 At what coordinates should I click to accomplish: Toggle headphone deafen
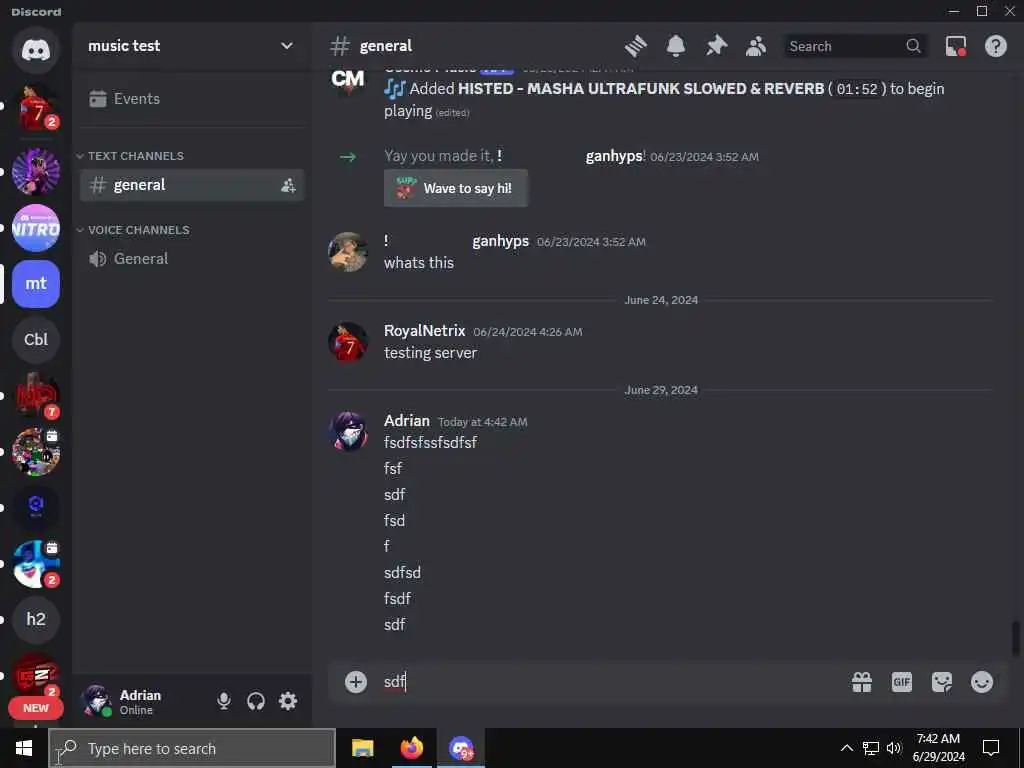pyautogui.click(x=256, y=701)
